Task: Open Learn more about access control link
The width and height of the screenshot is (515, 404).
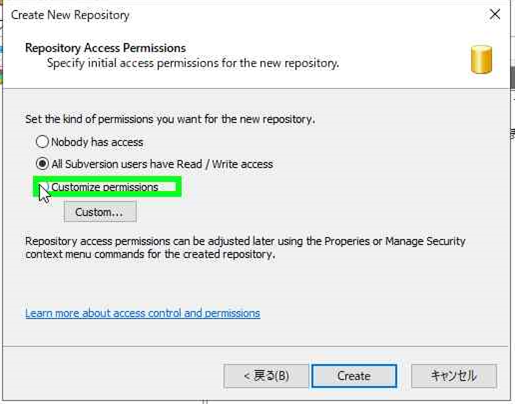Action: [143, 313]
